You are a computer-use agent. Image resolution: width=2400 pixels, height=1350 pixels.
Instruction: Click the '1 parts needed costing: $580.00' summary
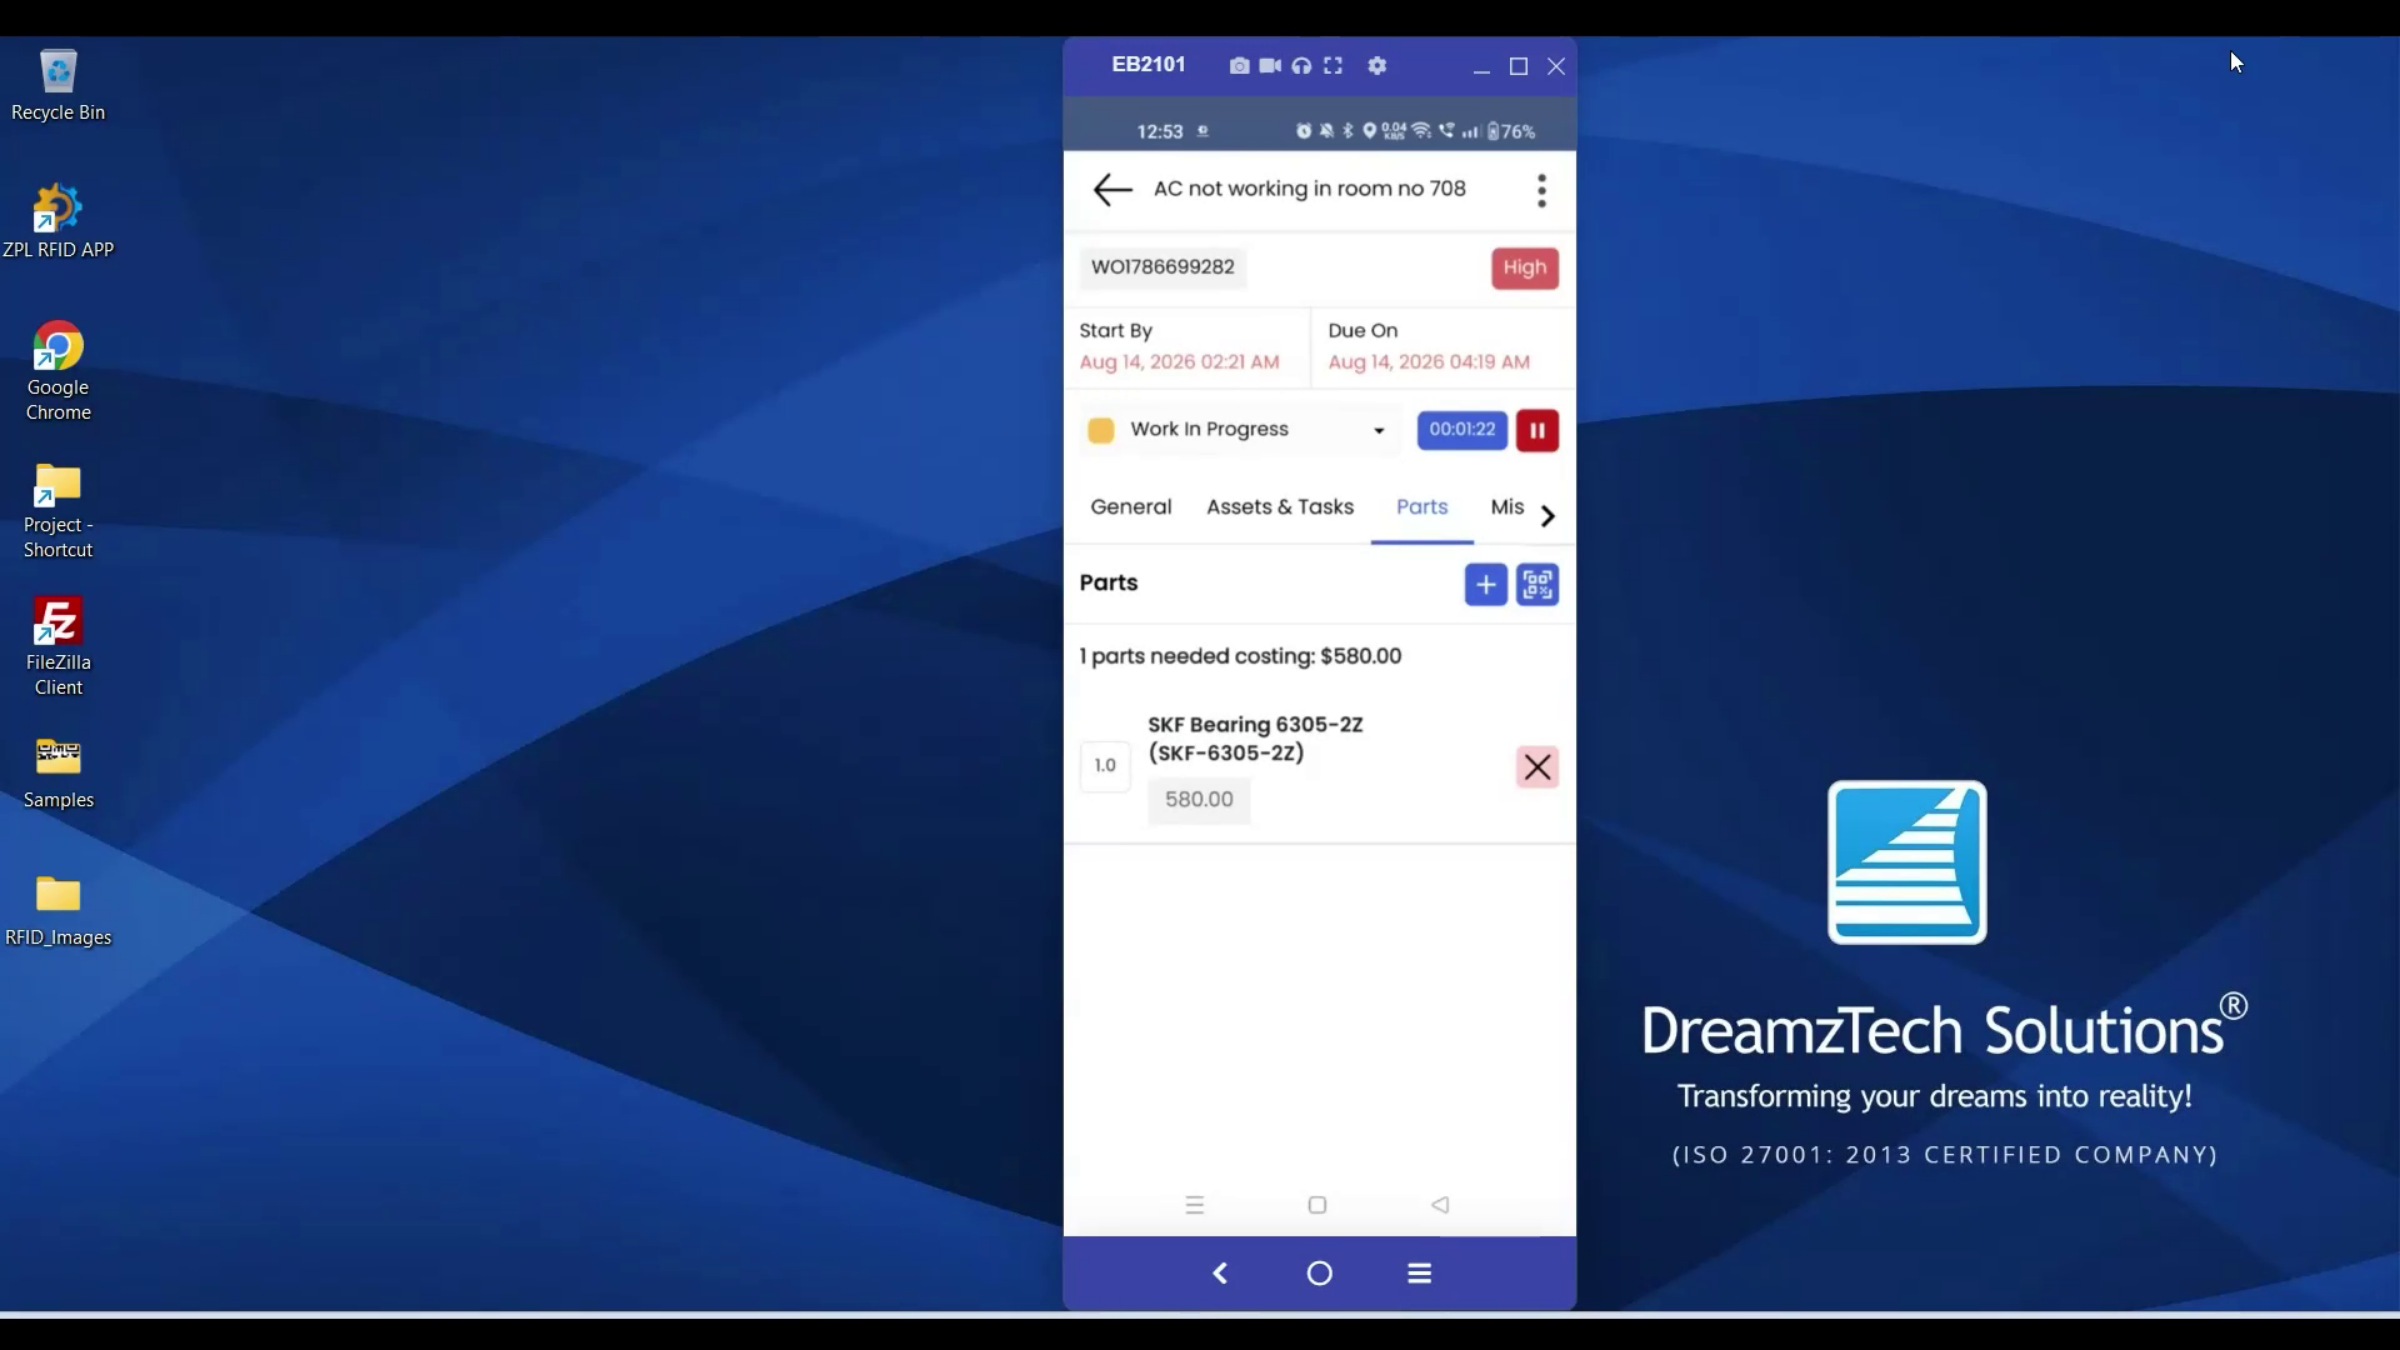point(1240,656)
